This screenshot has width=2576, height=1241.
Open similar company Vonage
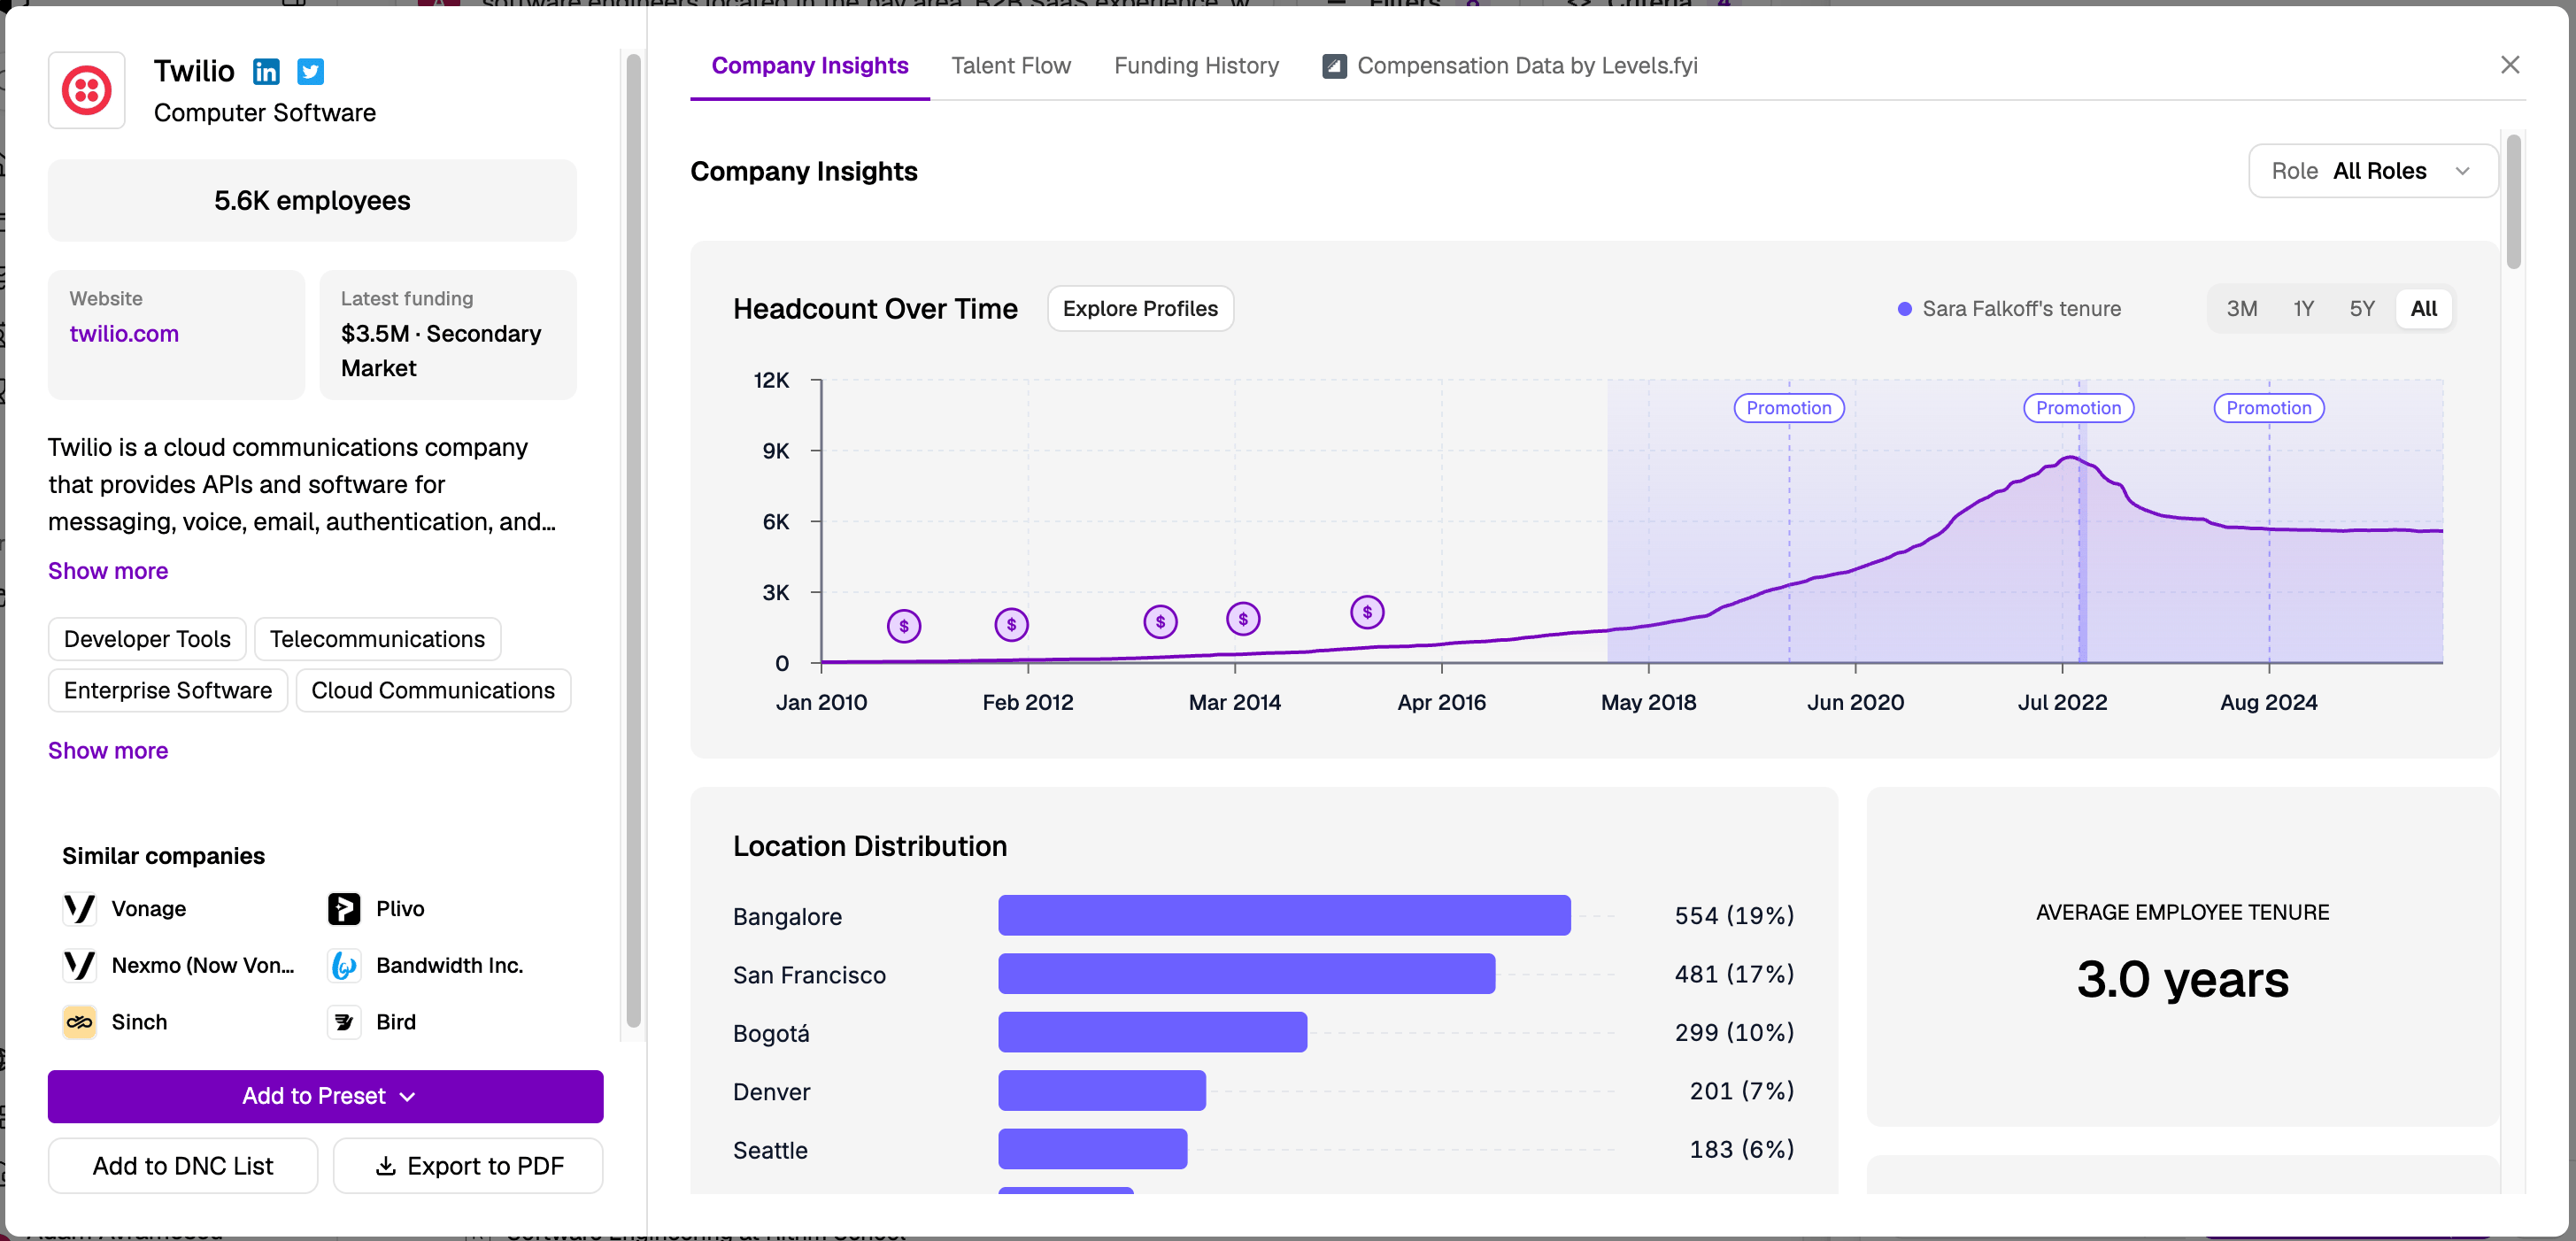point(149,908)
